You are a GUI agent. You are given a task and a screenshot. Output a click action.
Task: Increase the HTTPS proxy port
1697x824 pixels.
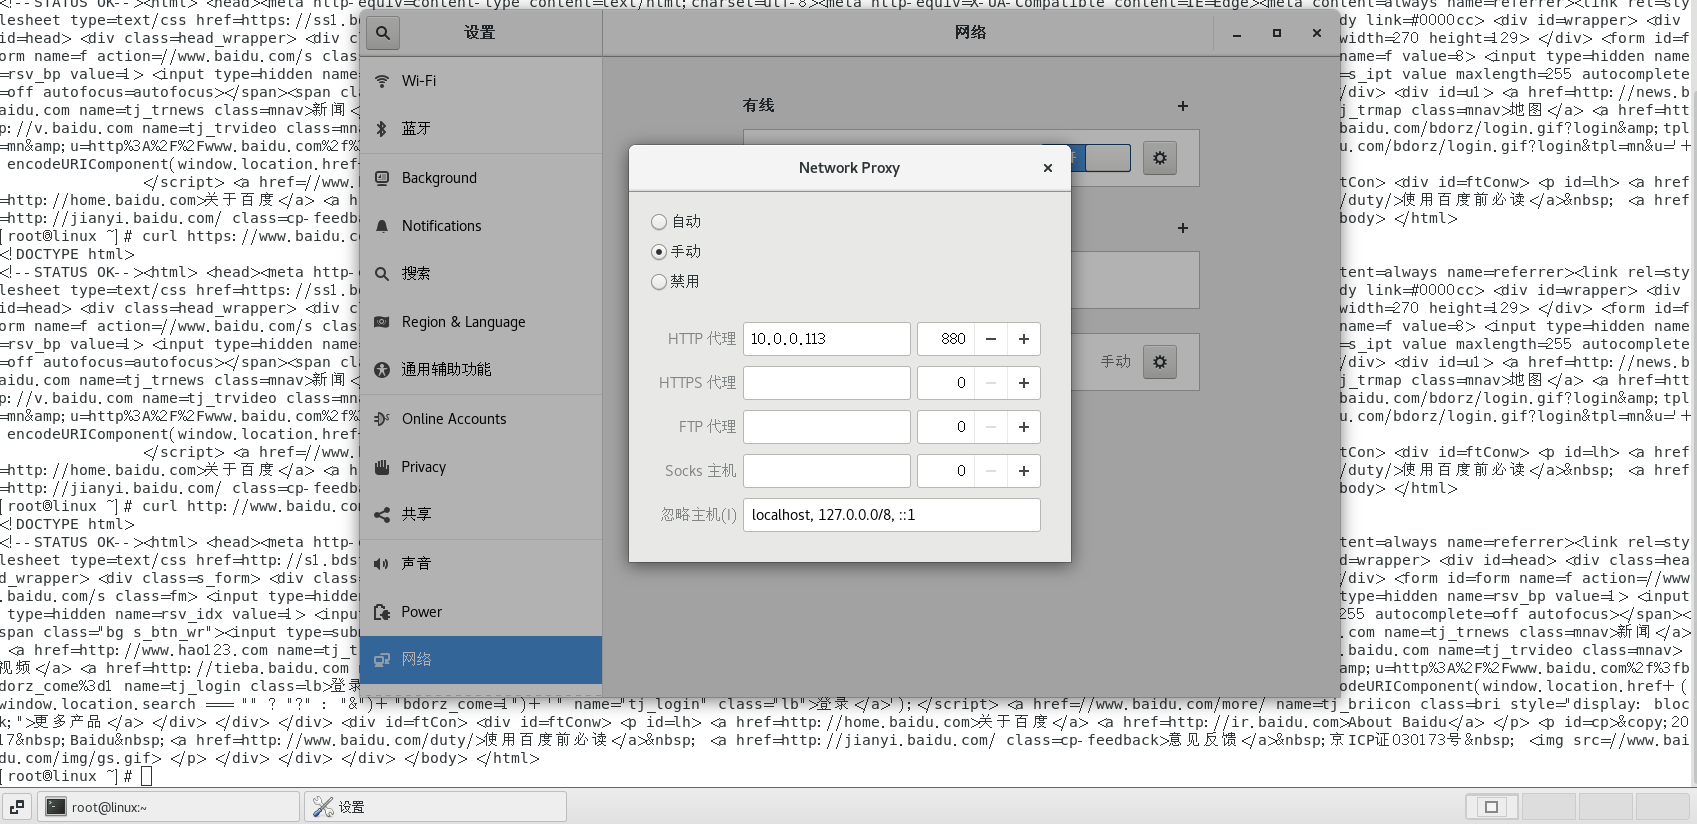(x=1024, y=383)
